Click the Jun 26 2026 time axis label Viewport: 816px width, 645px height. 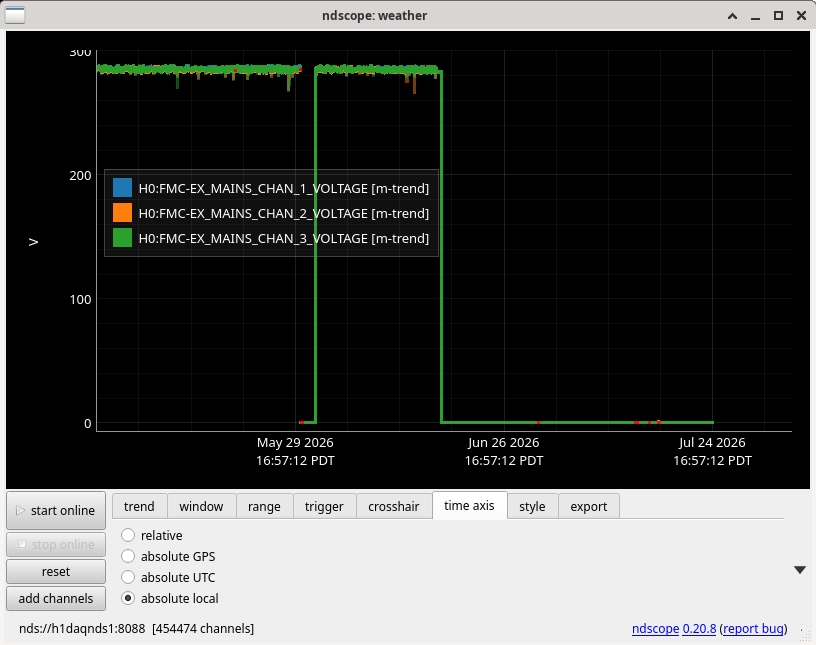tap(504, 451)
